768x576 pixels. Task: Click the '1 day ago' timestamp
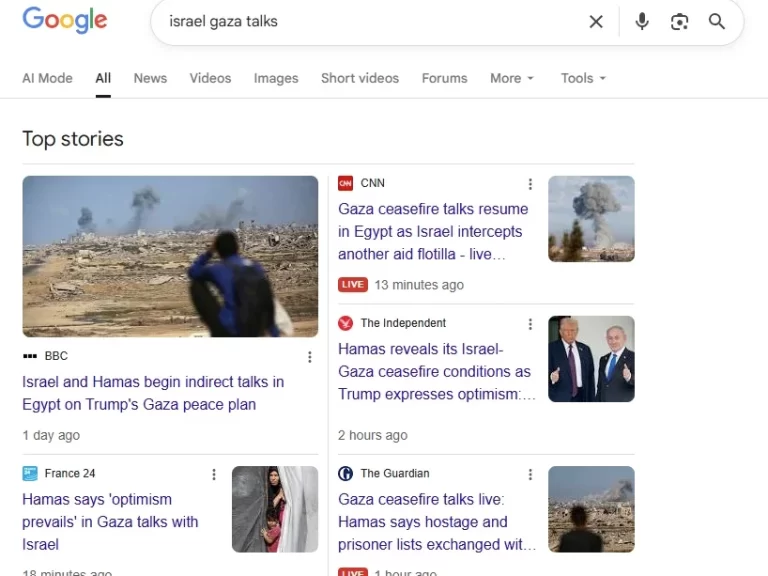(x=51, y=435)
